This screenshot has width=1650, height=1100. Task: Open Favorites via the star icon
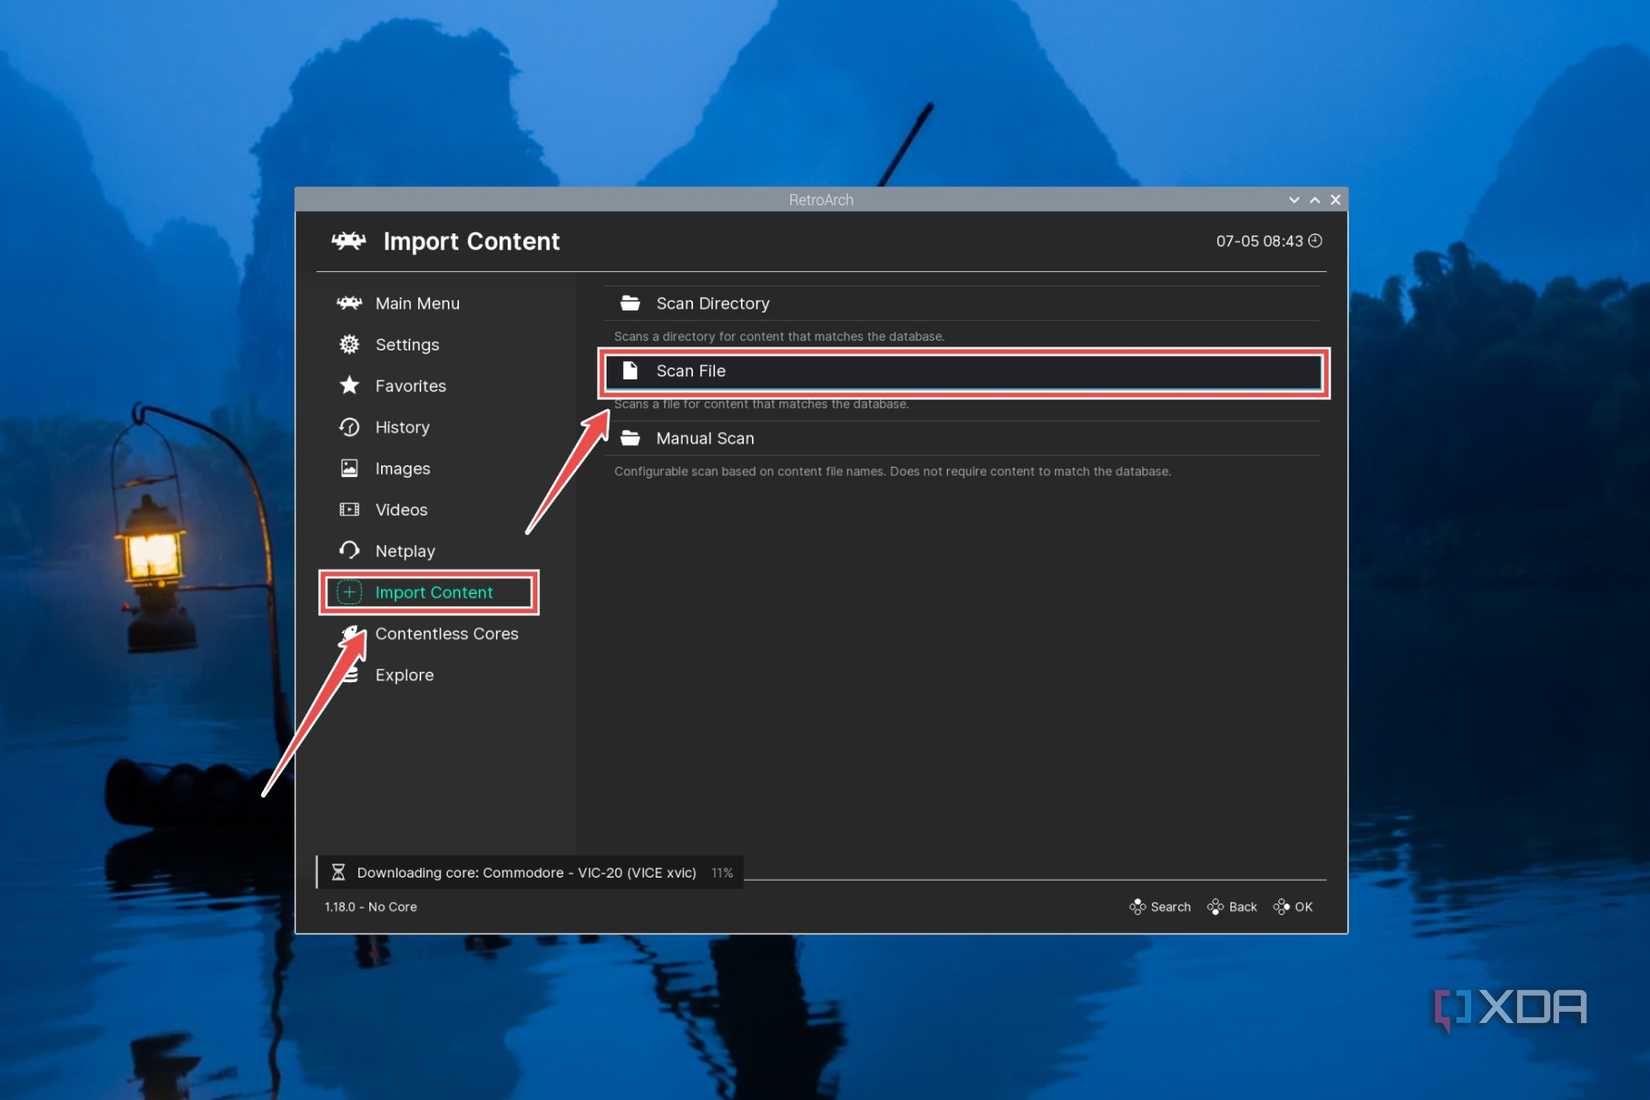tap(348, 385)
